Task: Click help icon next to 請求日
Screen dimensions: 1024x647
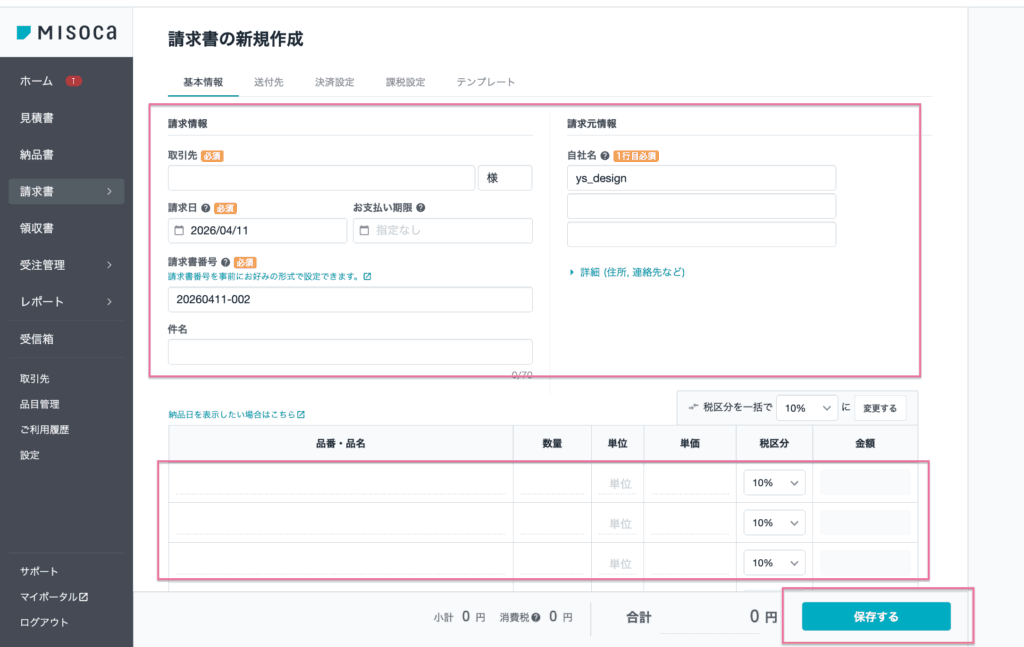Action: [x=206, y=208]
